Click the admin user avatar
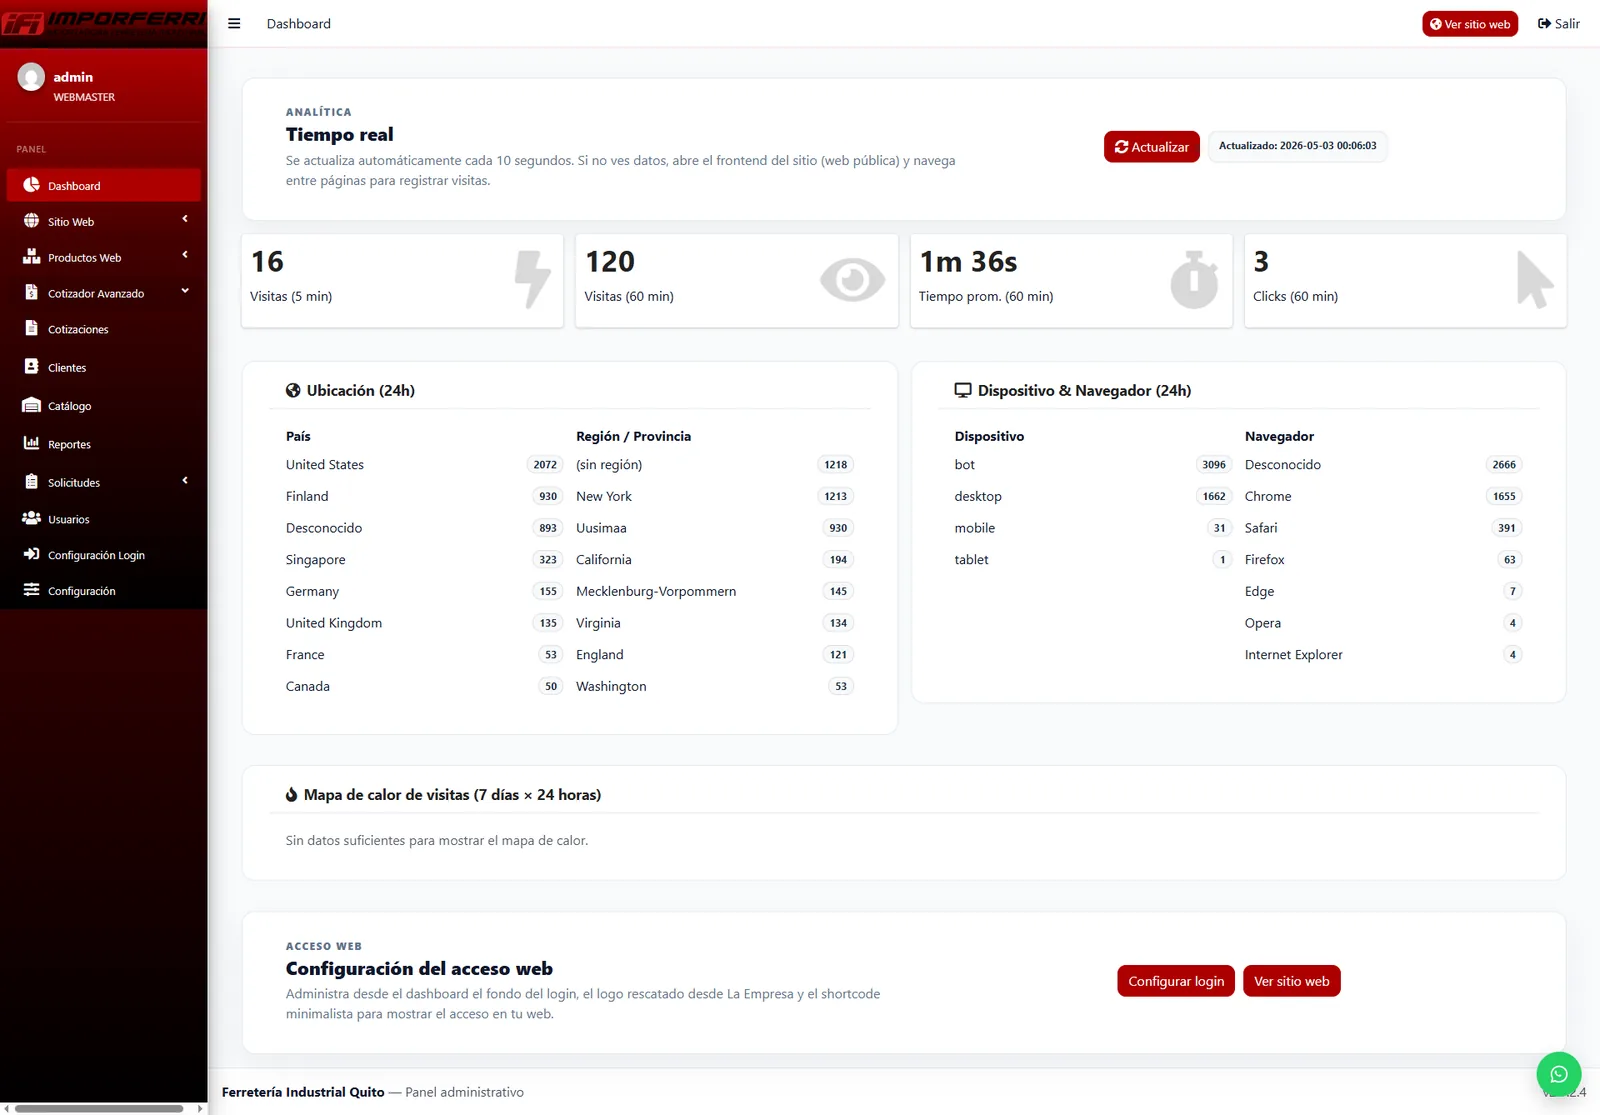 click(x=31, y=77)
